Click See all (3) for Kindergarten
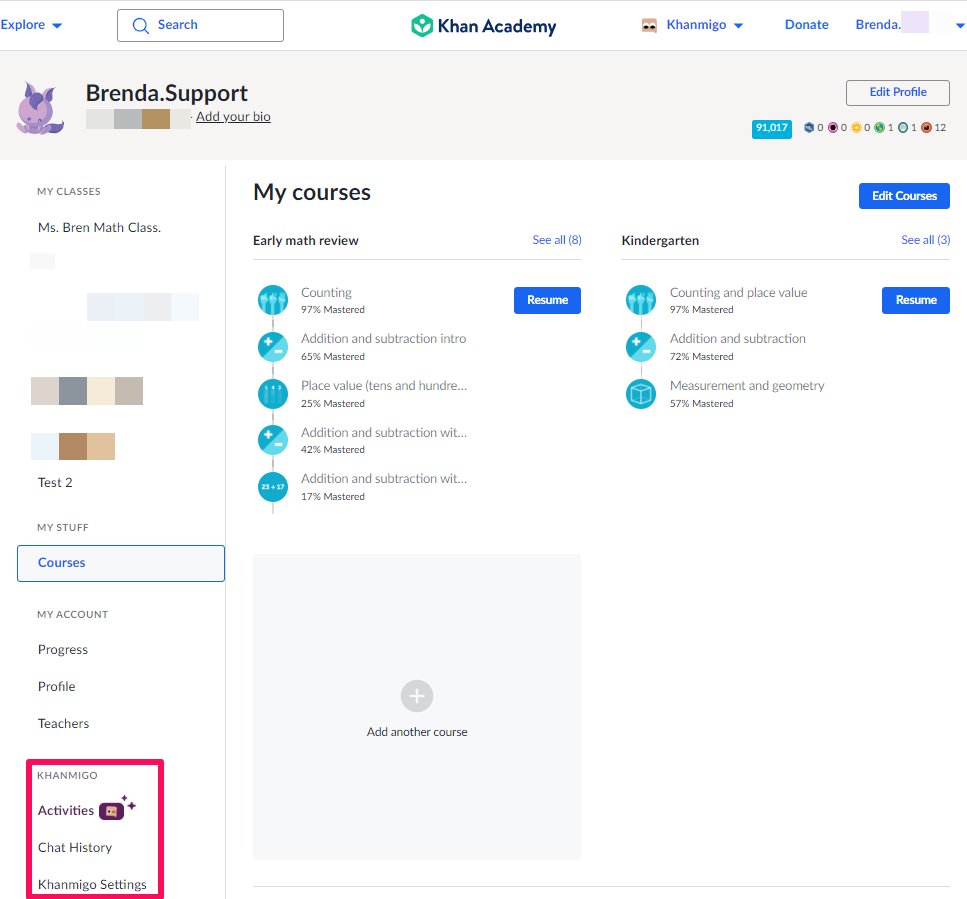 926,240
